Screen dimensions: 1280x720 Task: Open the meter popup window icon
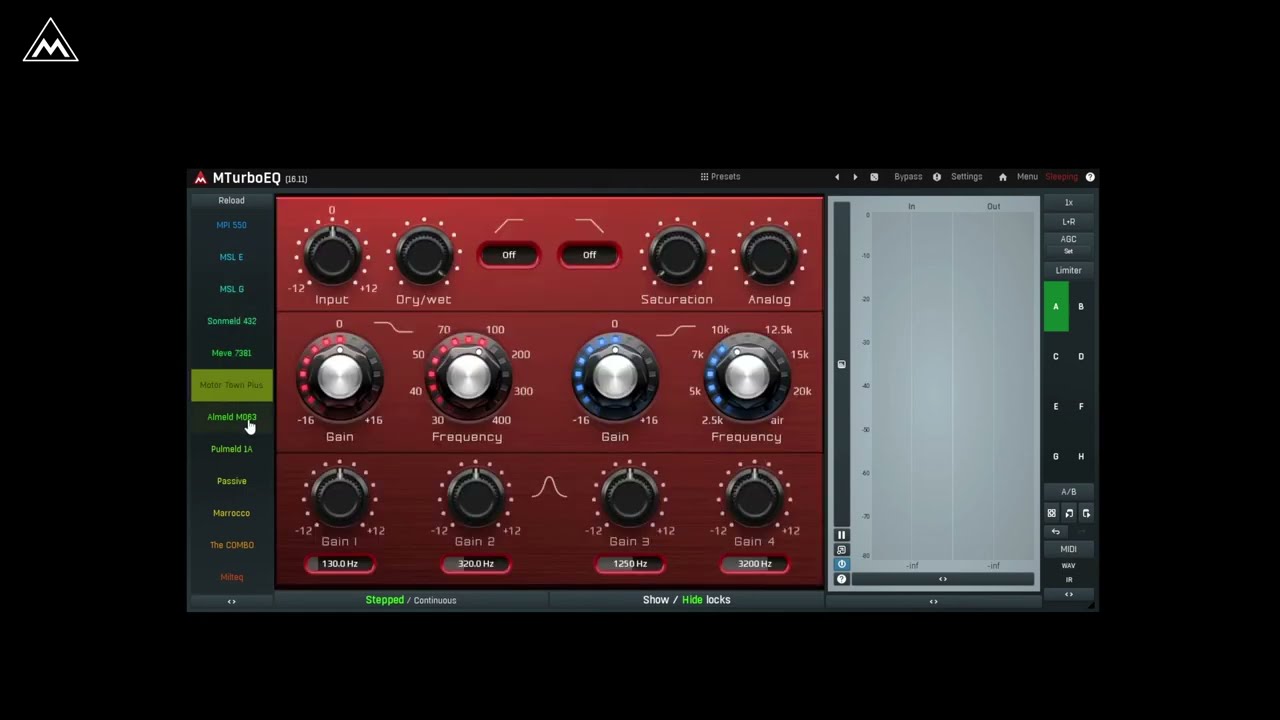click(x=841, y=550)
